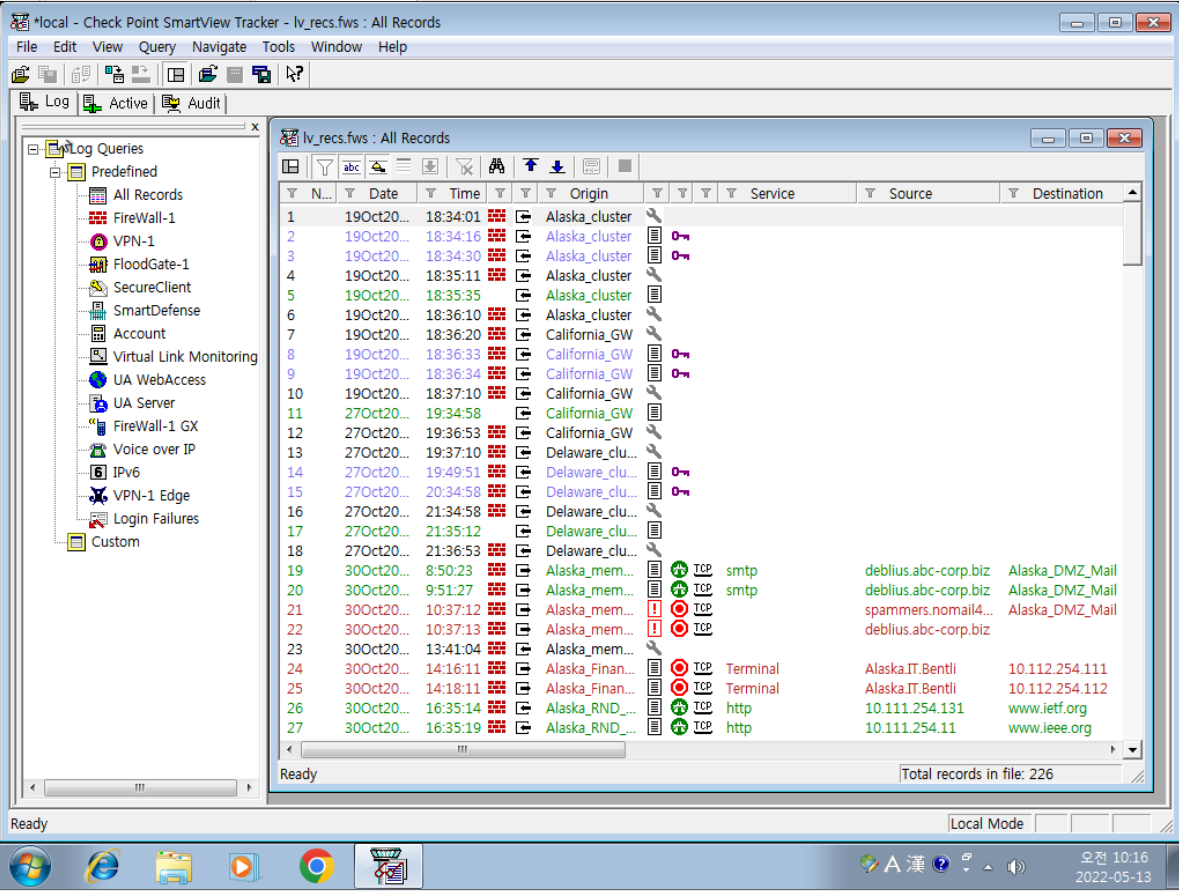
Task: Click destination www.ietf.org in record 26
Action: [x=1047, y=708]
